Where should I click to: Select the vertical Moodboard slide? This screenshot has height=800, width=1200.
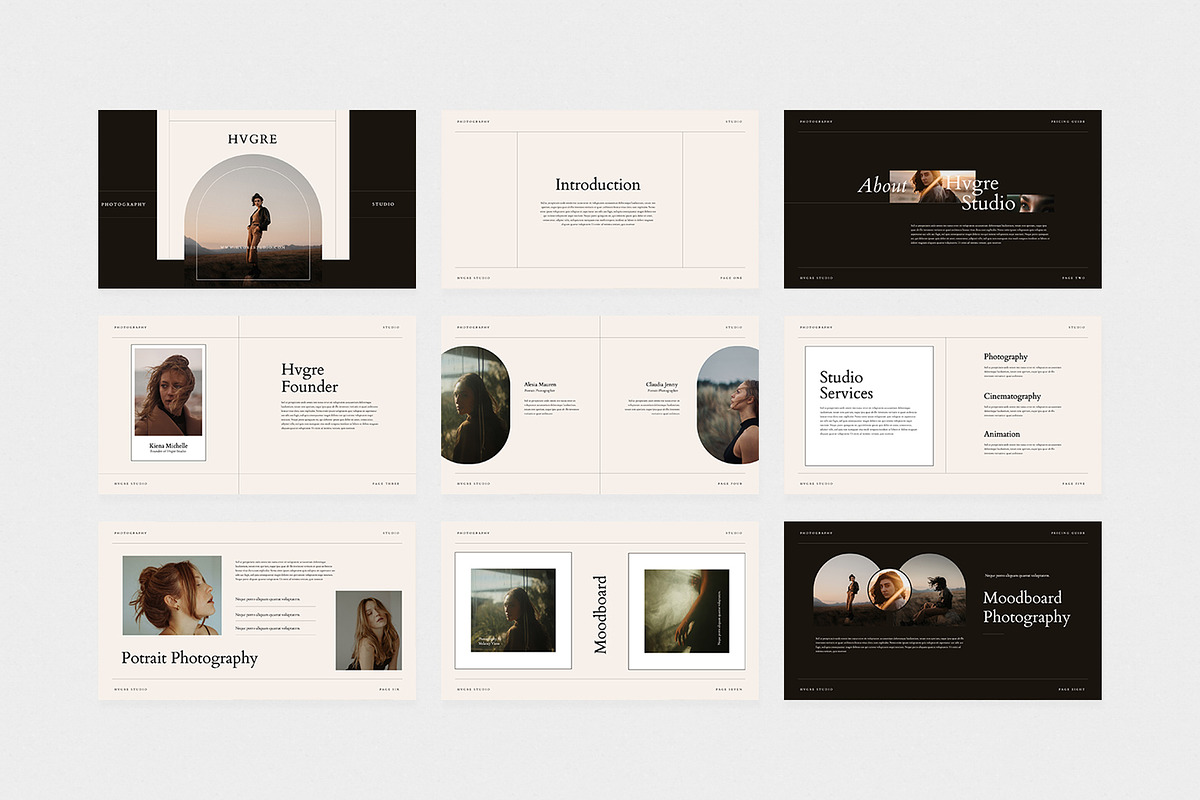600,610
